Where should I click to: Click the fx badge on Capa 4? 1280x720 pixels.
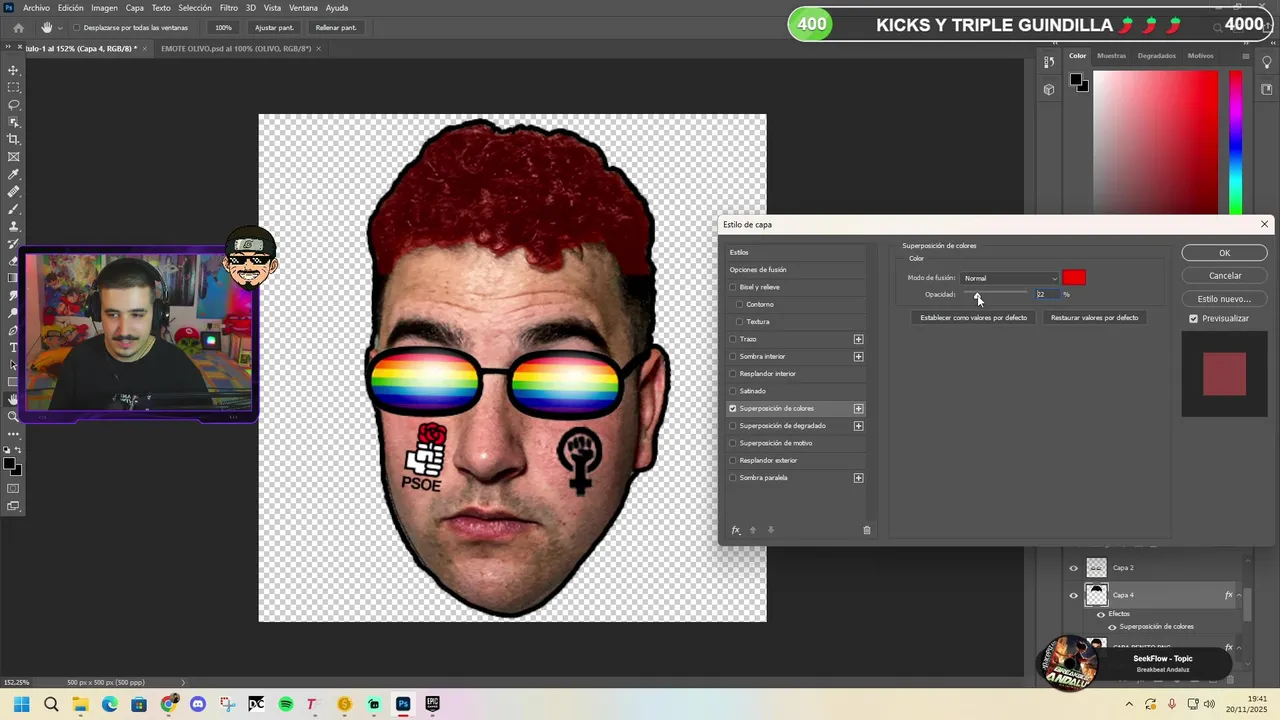pyautogui.click(x=1229, y=595)
